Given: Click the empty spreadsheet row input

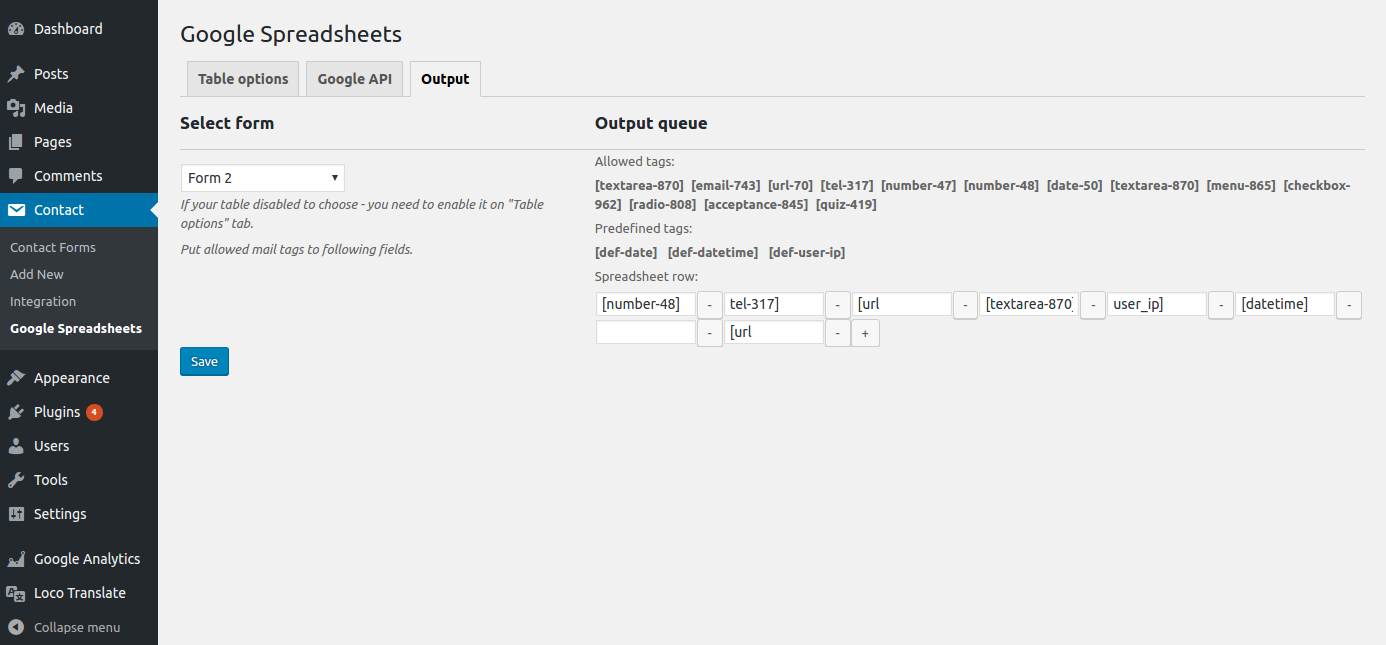Looking at the screenshot, I should (x=646, y=332).
